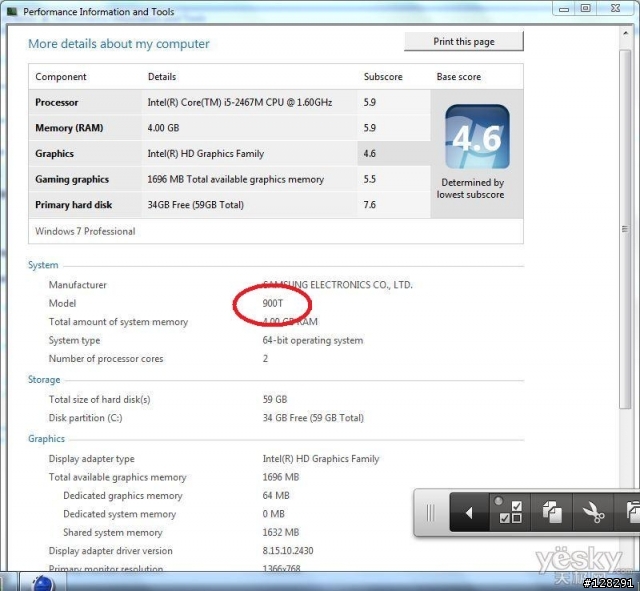Click the Windows 7 Professional text
Viewport: 640px width, 591px height.
[85, 231]
